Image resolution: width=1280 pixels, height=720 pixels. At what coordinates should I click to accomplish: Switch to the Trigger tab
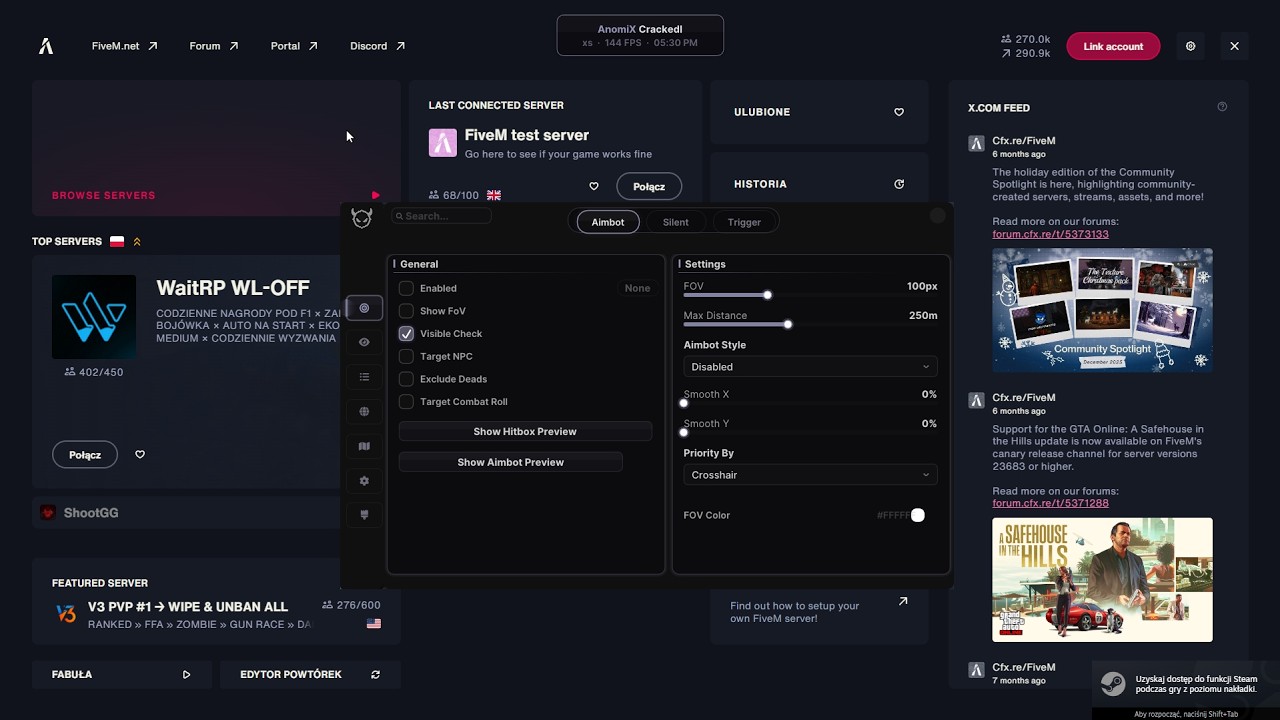tap(744, 222)
